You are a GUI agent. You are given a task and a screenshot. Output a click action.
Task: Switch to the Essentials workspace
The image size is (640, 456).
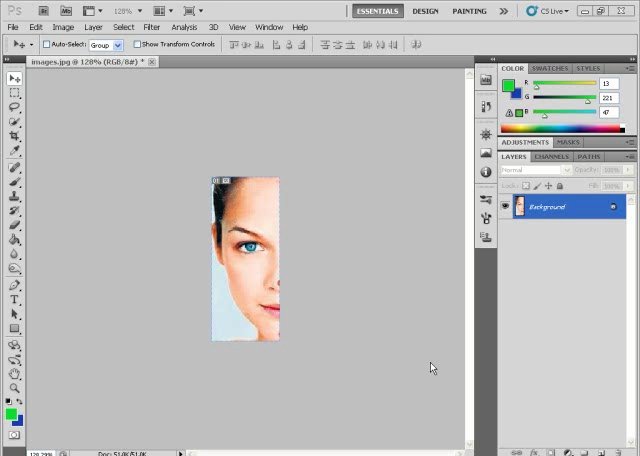pos(378,11)
